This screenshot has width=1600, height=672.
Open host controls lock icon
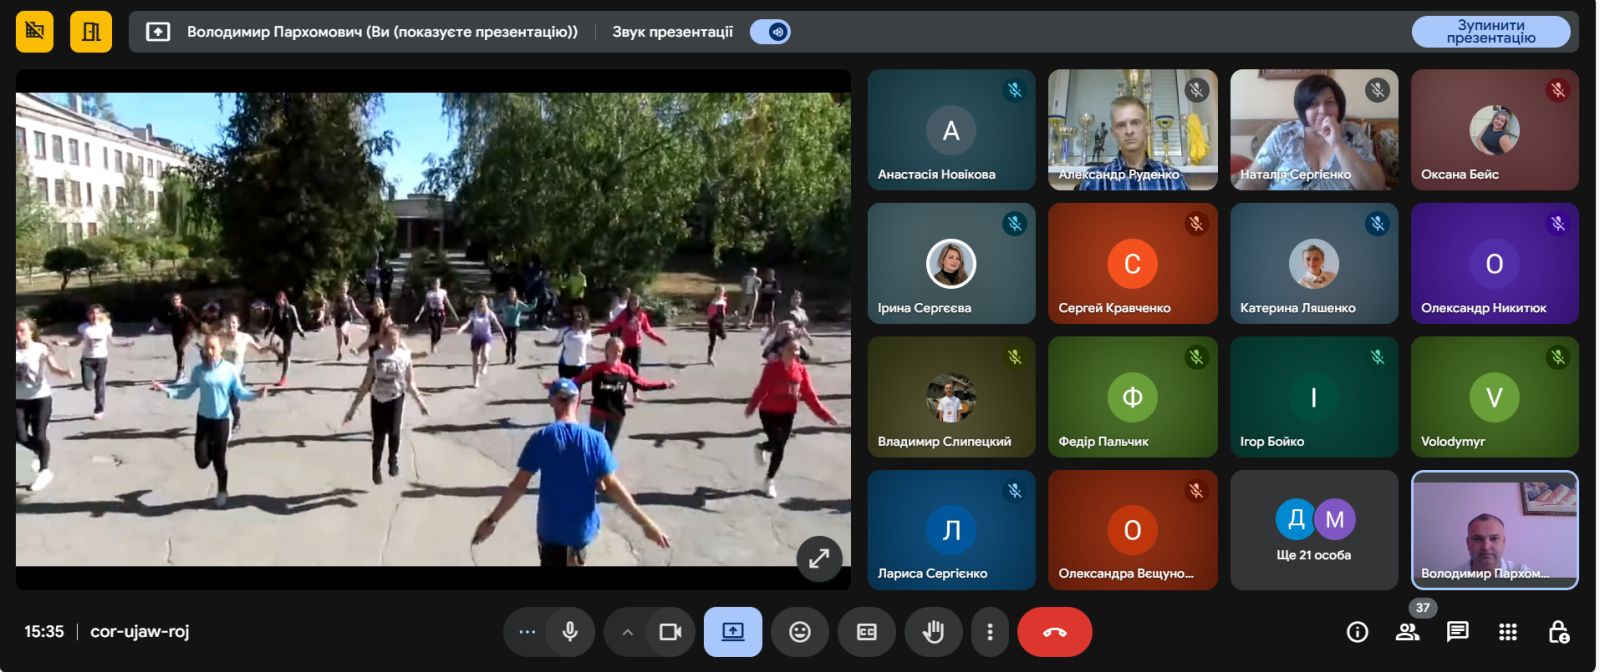(1558, 632)
